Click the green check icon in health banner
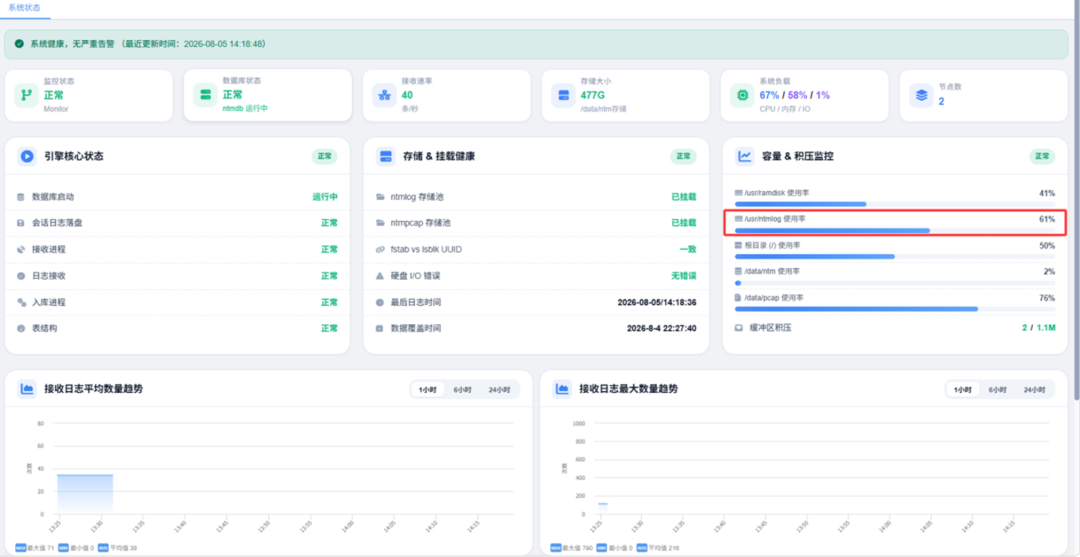Viewport: 1080px width, 557px height. tap(19, 43)
